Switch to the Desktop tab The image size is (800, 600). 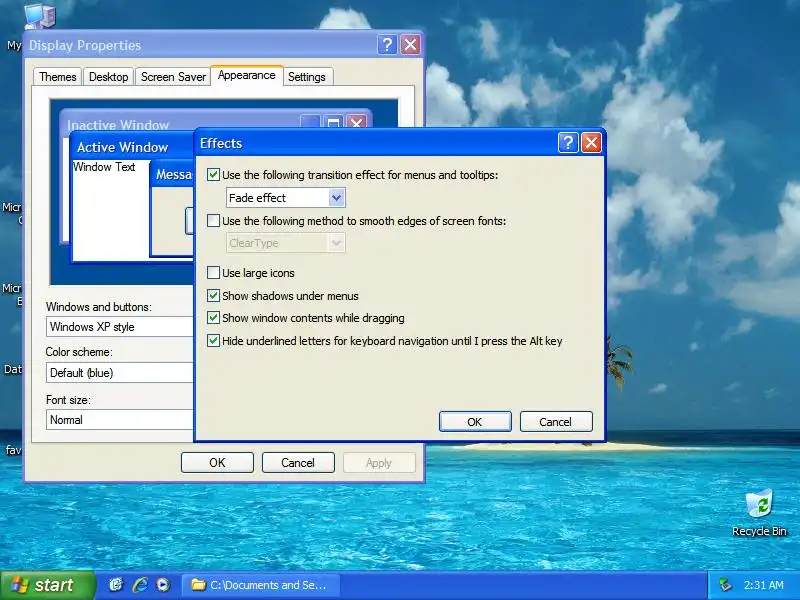tap(109, 77)
